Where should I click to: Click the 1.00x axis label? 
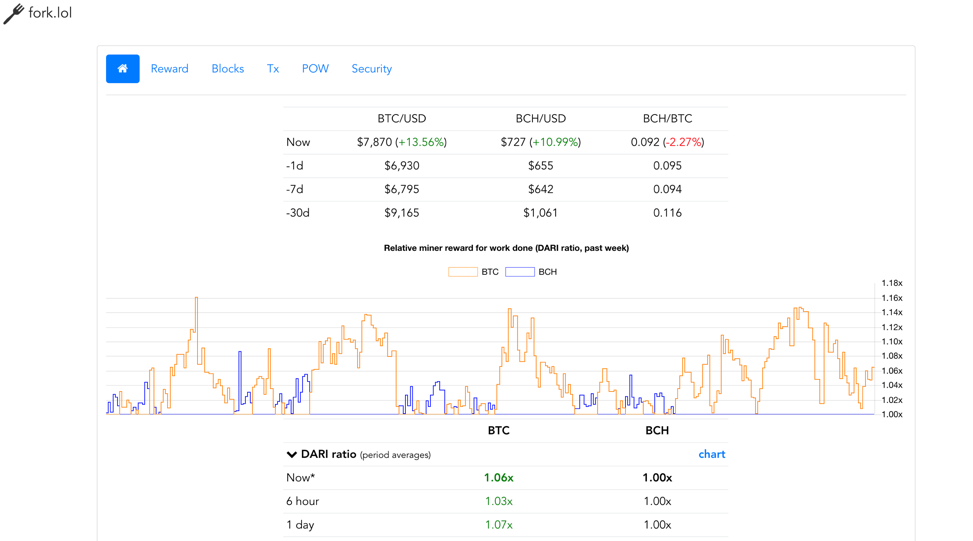[x=892, y=414]
